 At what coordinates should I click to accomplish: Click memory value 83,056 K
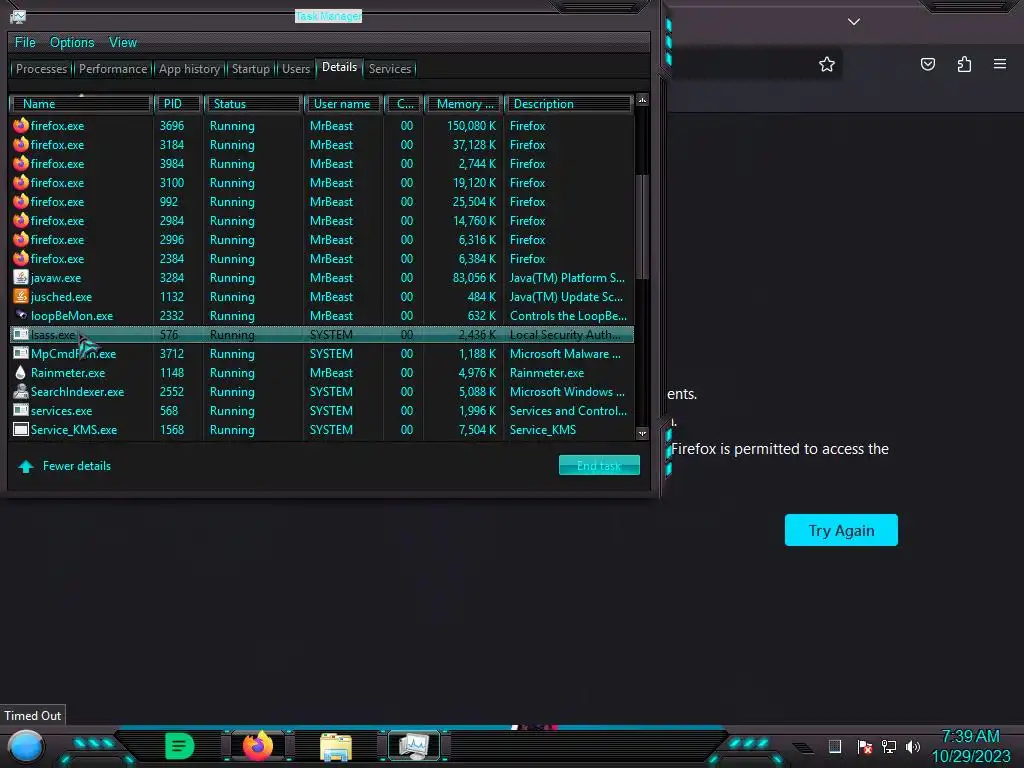[474, 278]
